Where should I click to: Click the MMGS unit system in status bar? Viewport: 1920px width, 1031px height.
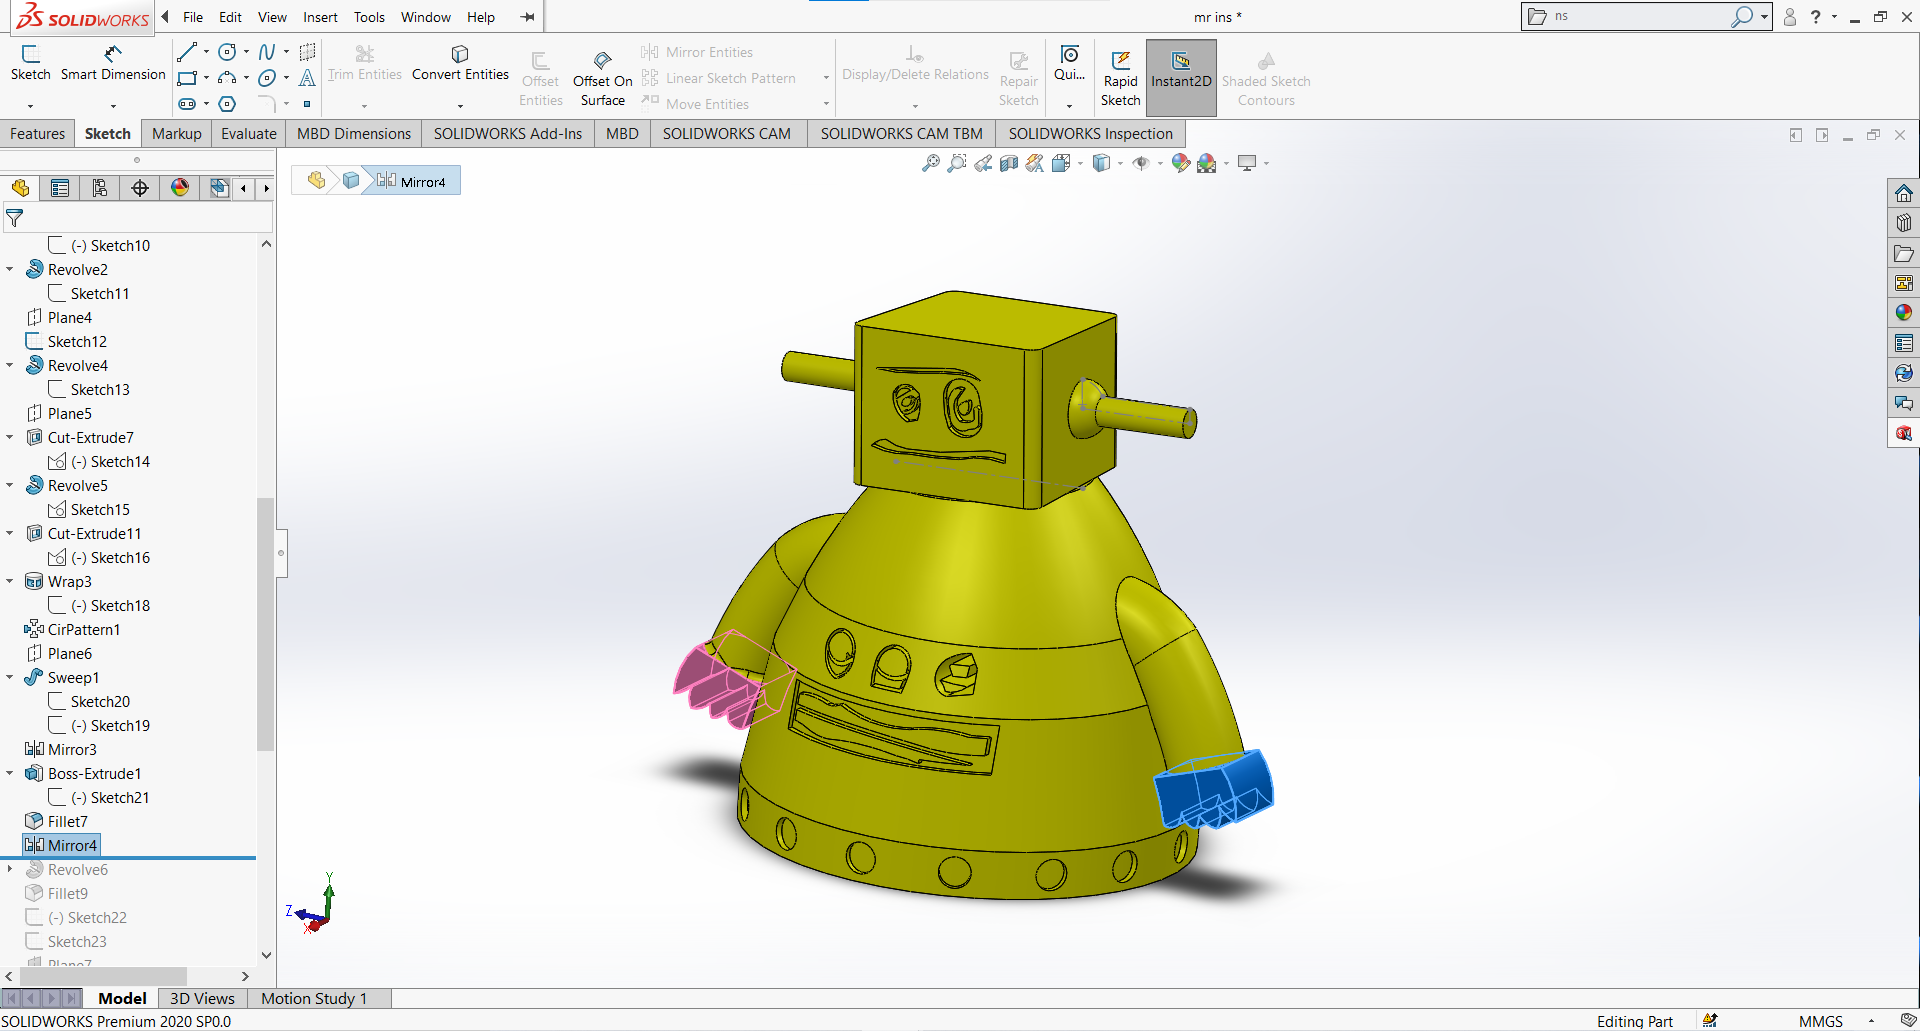[x=1820, y=1021]
